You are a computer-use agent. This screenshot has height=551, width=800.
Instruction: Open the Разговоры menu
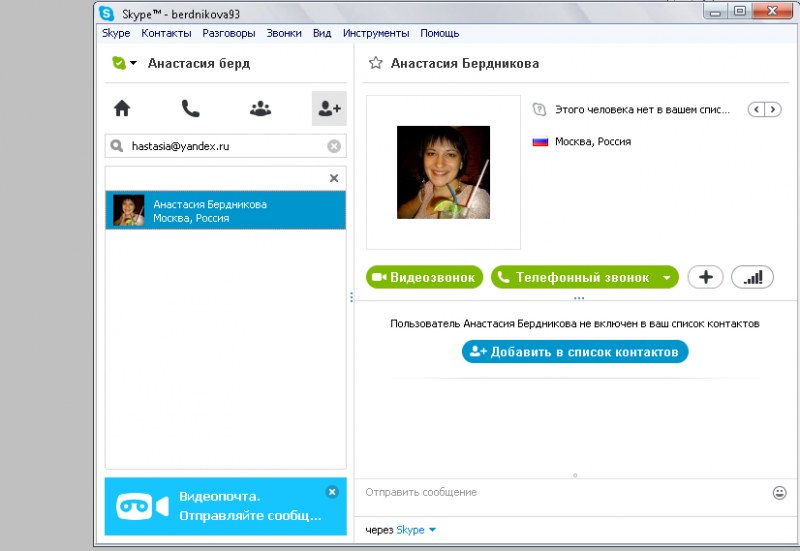[x=229, y=33]
